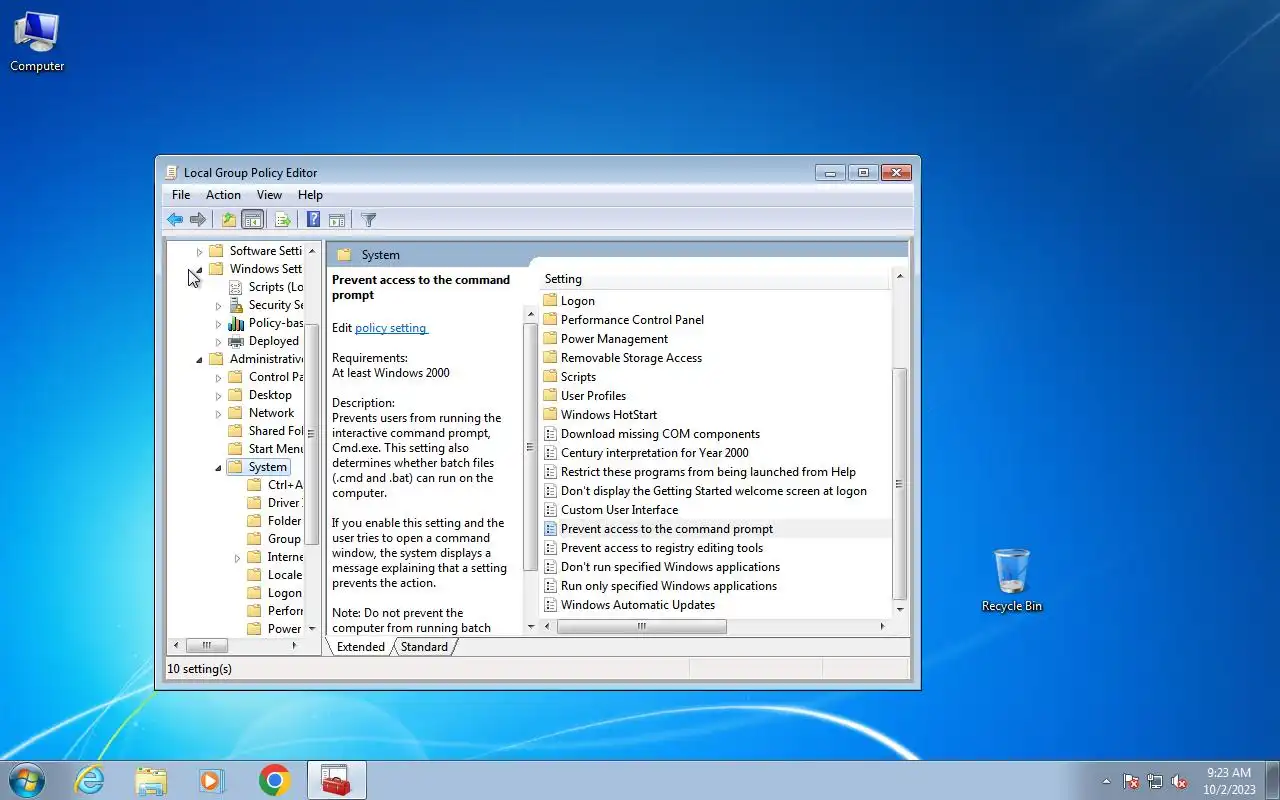Expand the Network tree node
This screenshot has height=800, width=1280.
tap(218, 414)
